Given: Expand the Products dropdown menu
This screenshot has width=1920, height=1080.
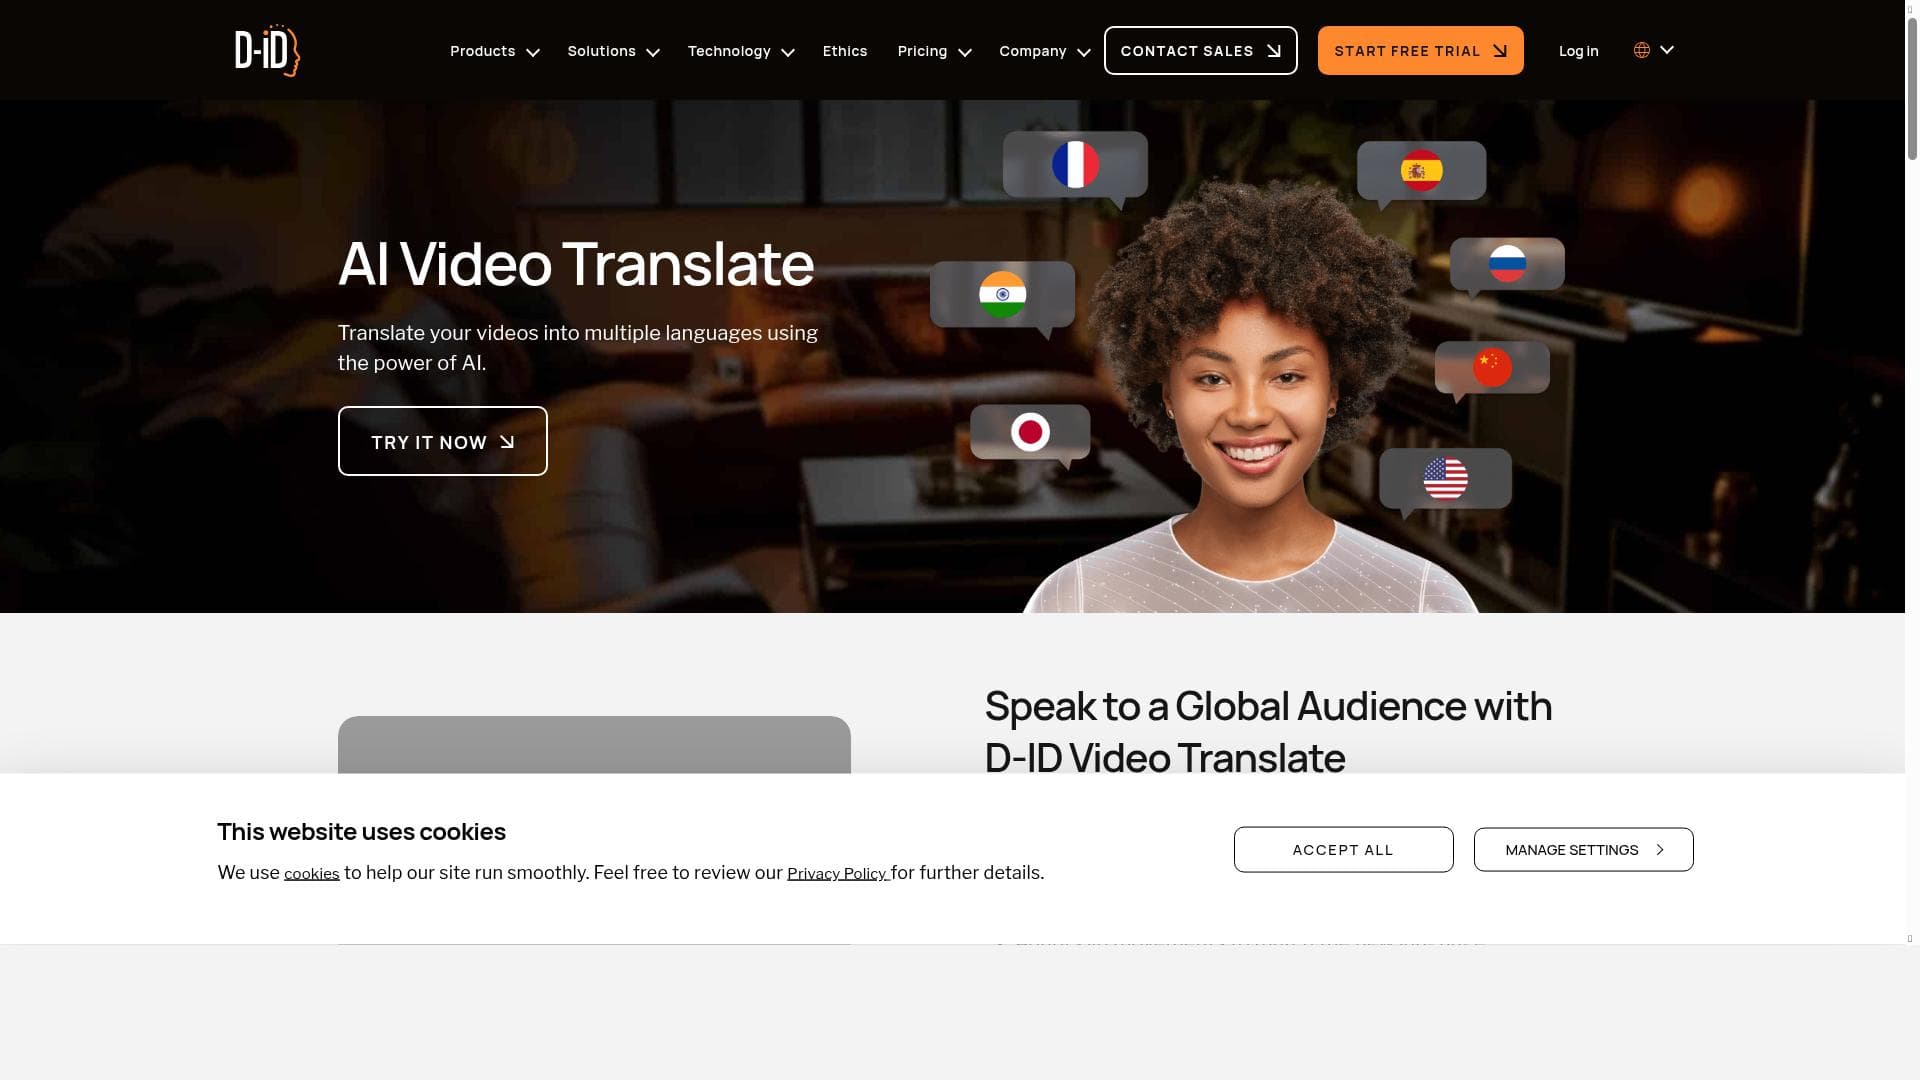Looking at the screenshot, I should tap(494, 51).
